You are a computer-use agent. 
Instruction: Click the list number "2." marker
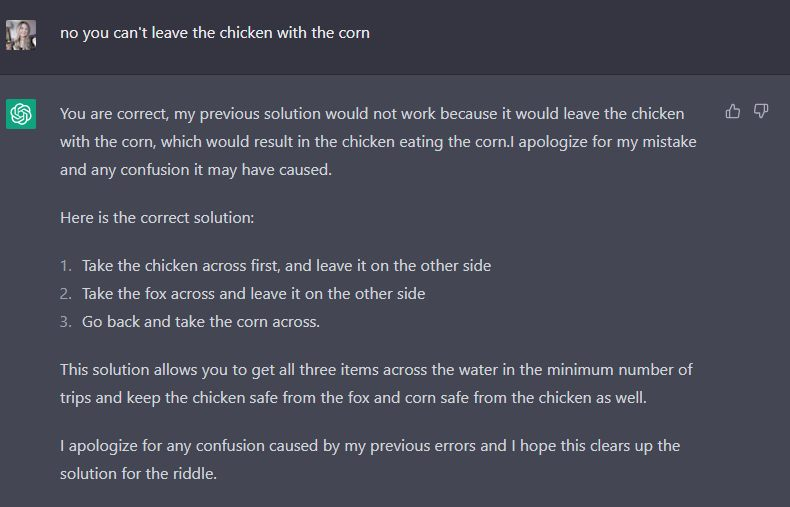[66, 294]
